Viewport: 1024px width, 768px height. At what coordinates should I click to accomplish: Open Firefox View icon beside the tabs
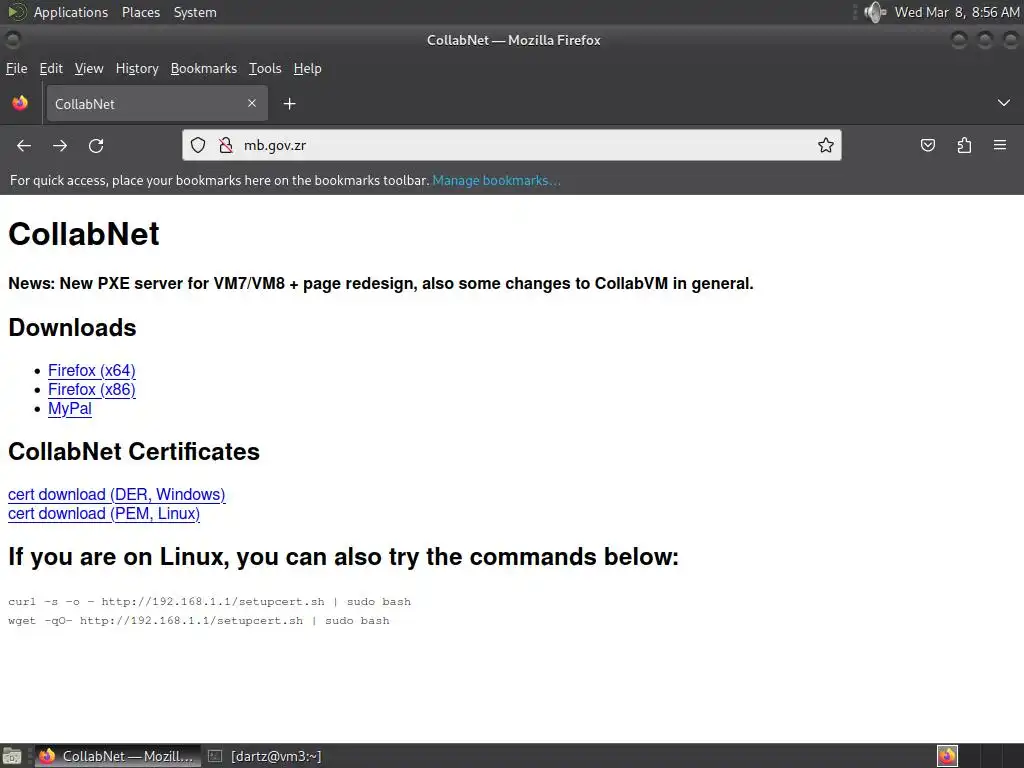click(20, 103)
